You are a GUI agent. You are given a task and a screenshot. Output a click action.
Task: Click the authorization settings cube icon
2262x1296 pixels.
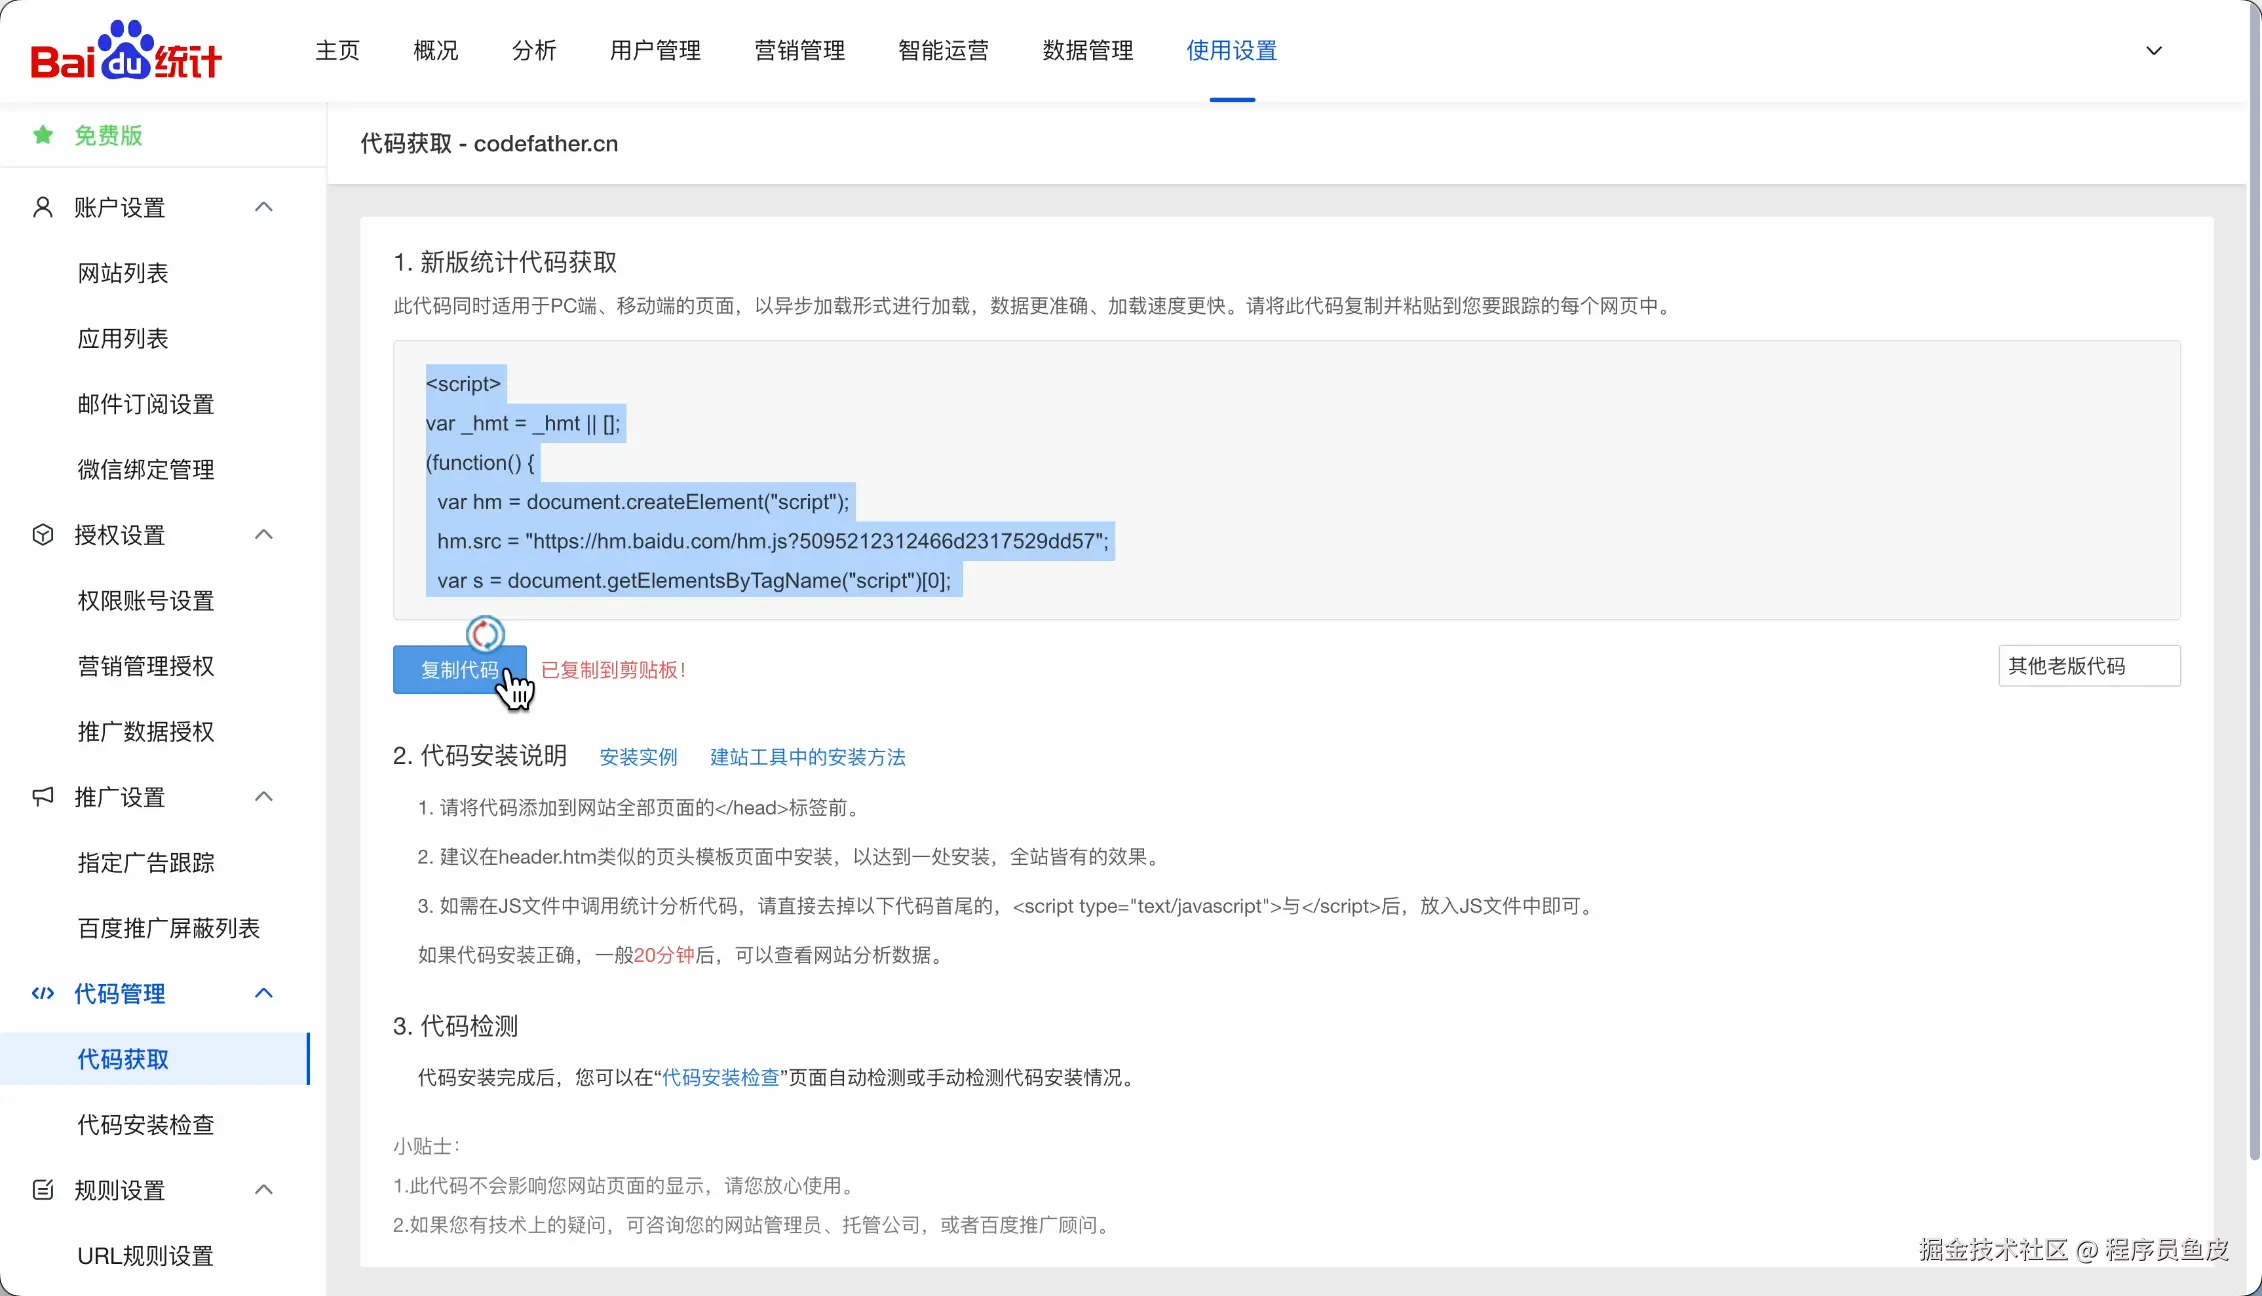pos(43,535)
